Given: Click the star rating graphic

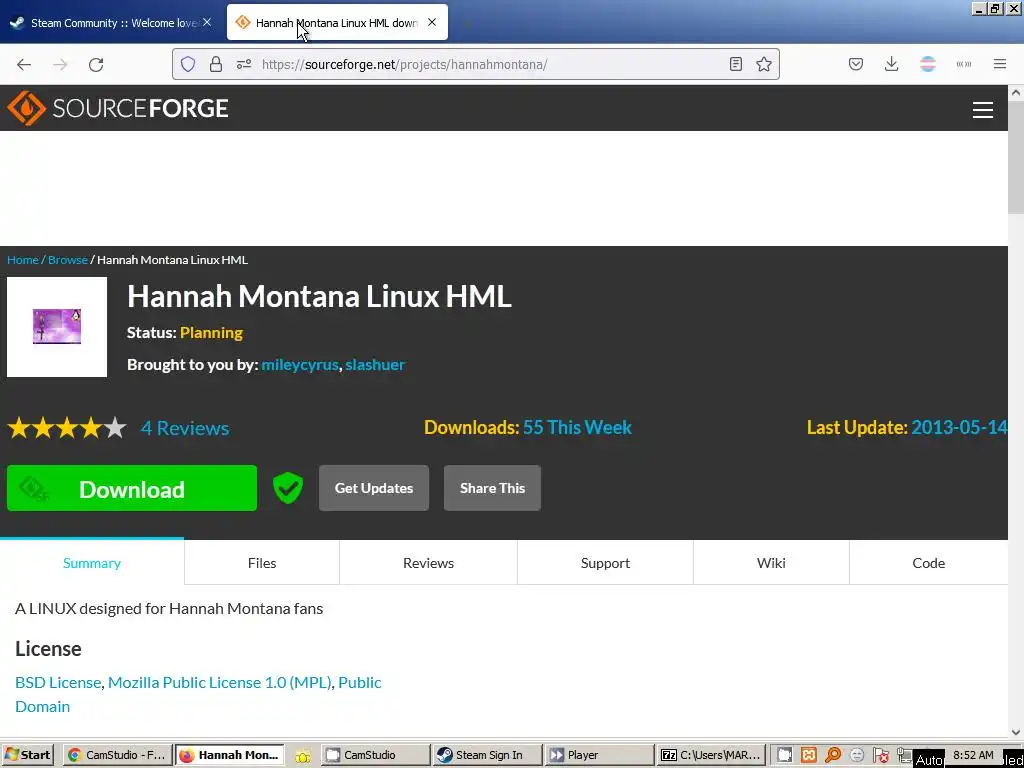Looking at the screenshot, I should coord(67,428).
